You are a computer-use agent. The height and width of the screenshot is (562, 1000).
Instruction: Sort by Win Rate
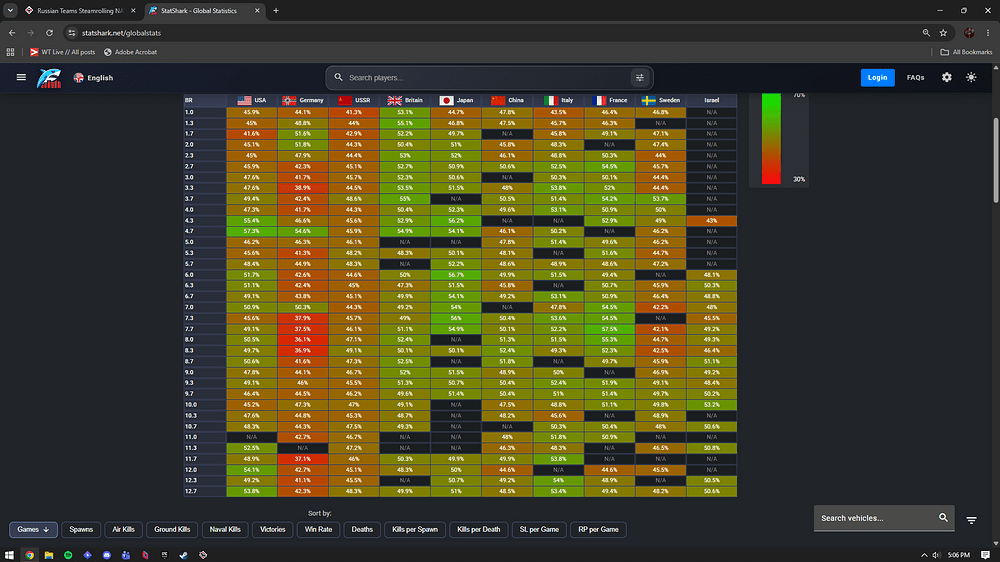(x=318, y=529)
